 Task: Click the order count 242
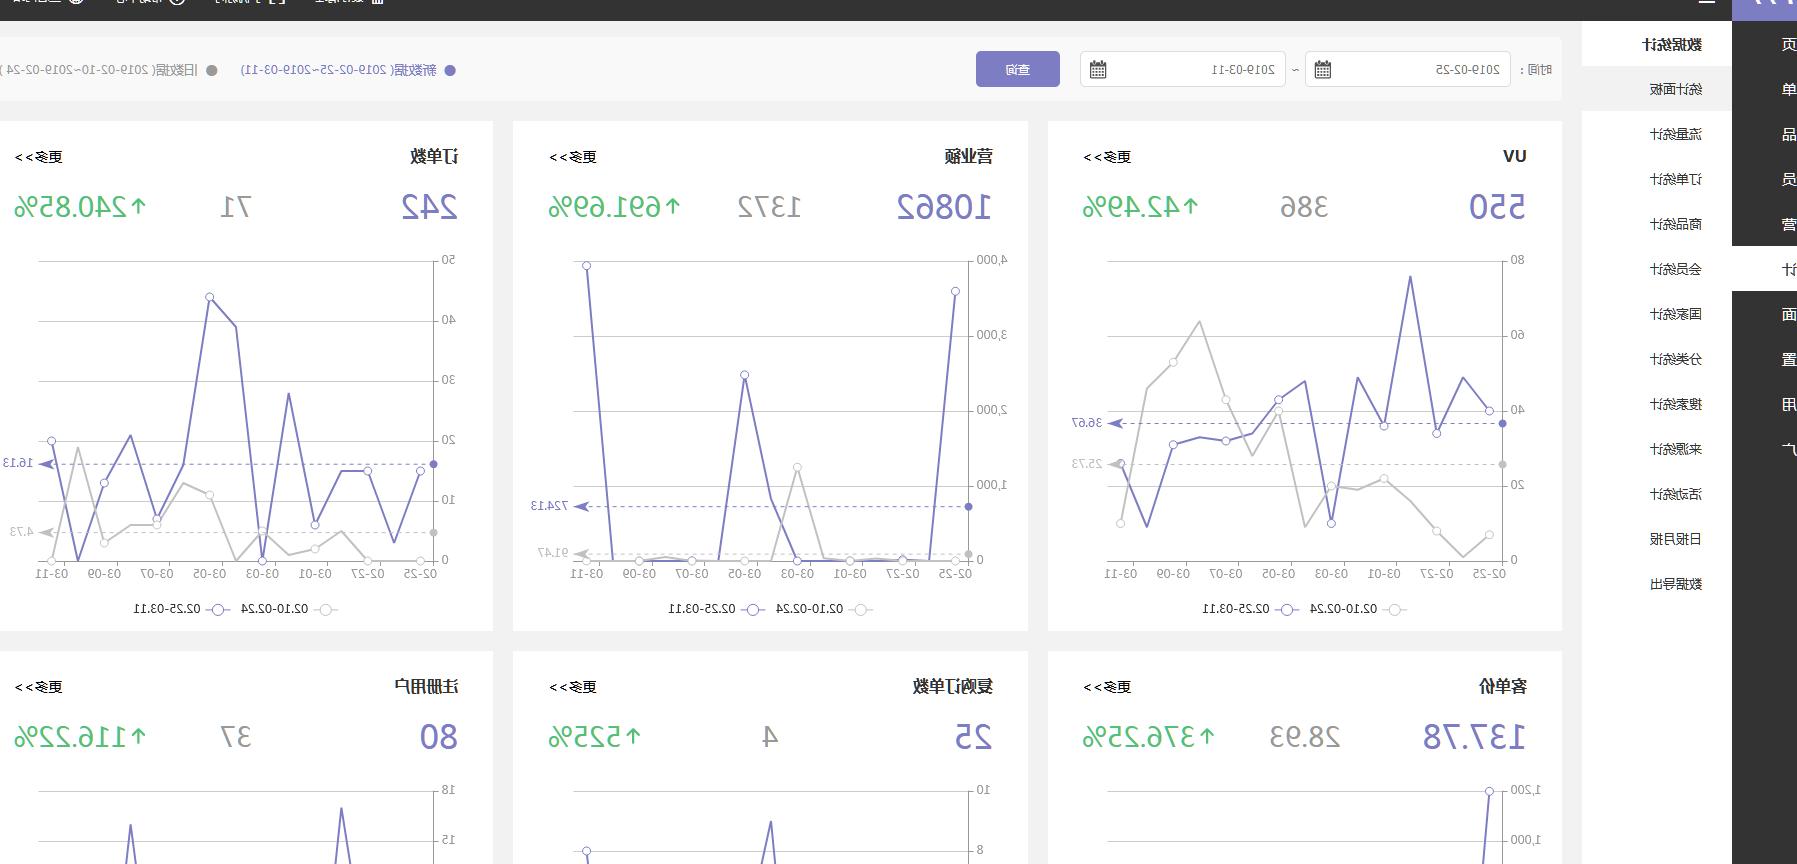coord(429,207)
